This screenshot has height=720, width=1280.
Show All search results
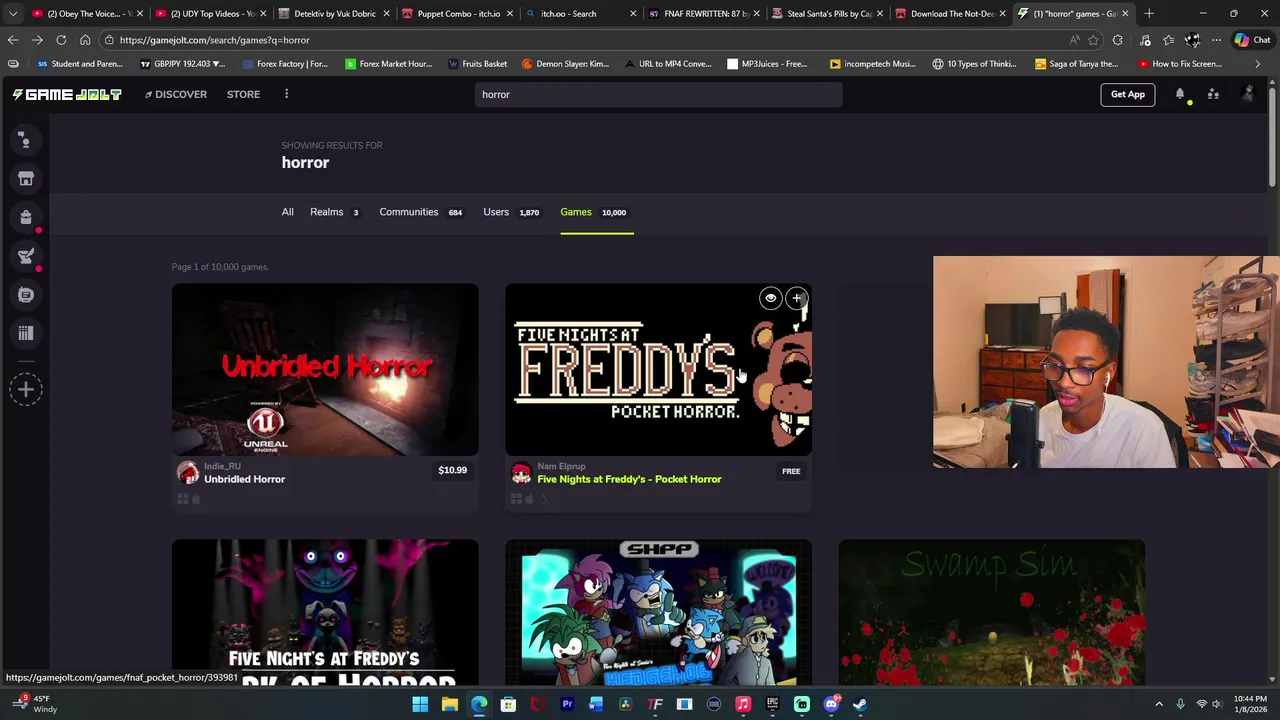click(x=287, y=212)
